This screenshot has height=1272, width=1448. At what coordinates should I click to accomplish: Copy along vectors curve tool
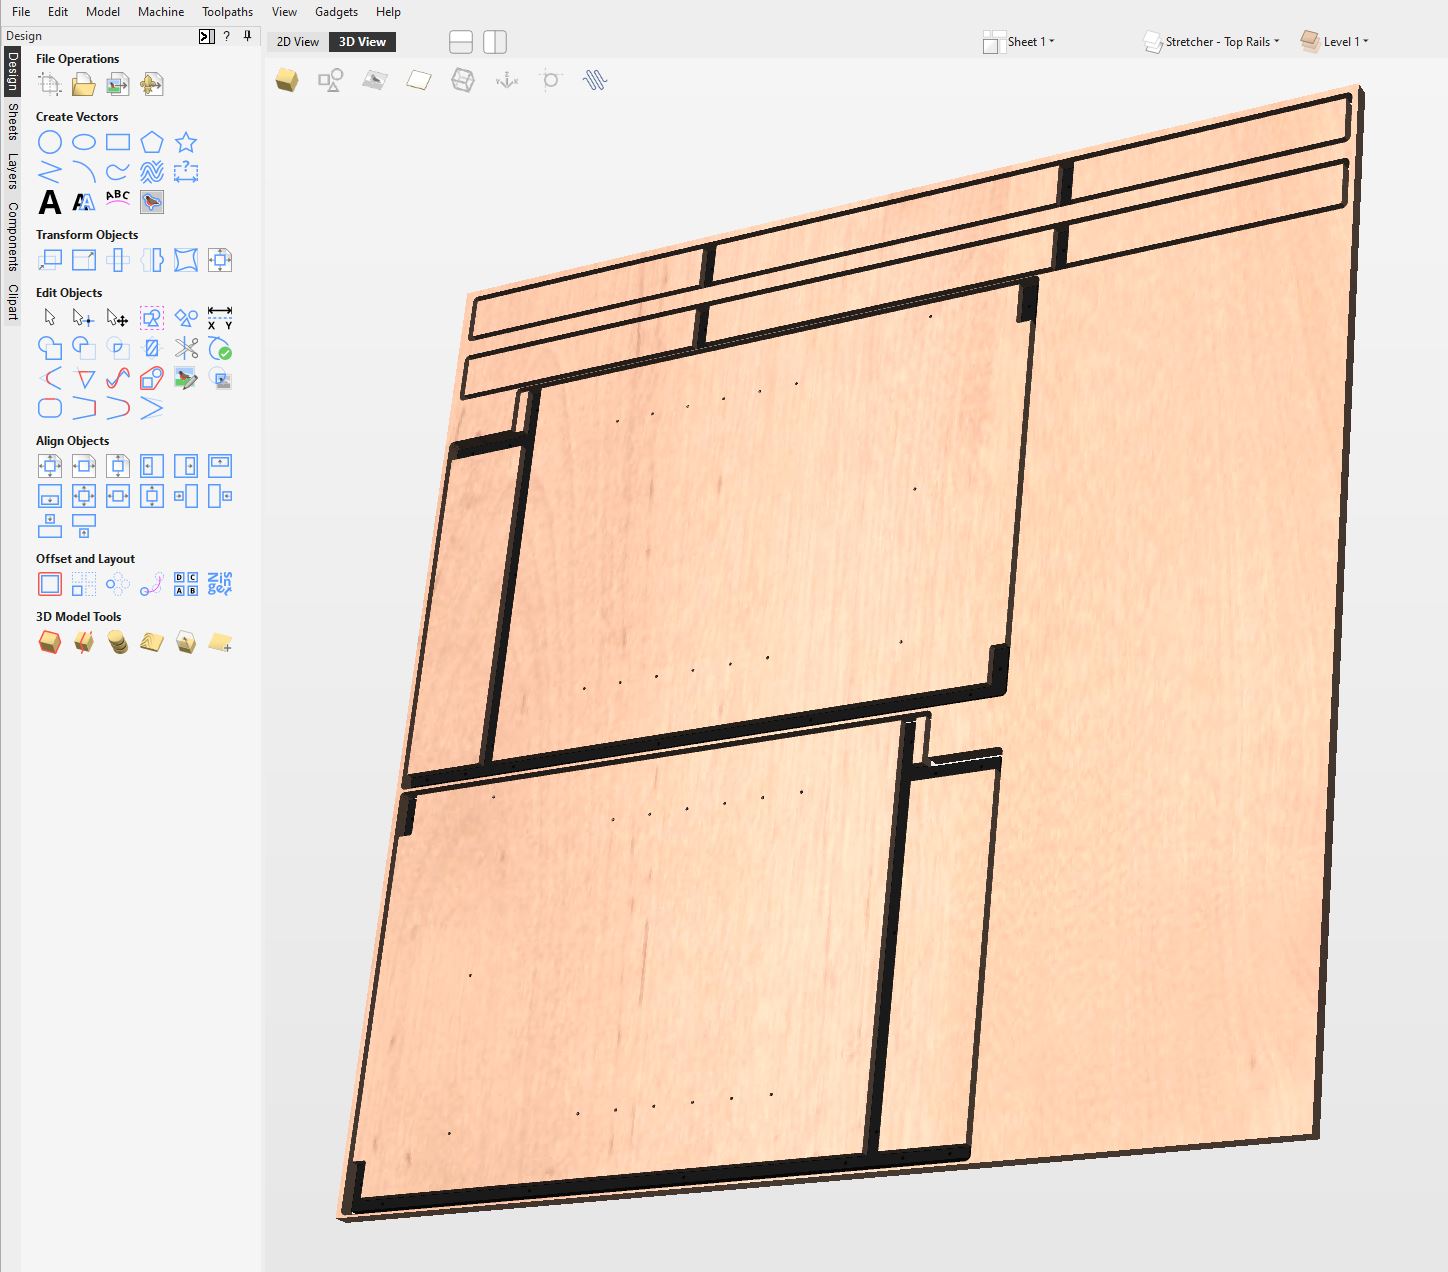point(152,584)
